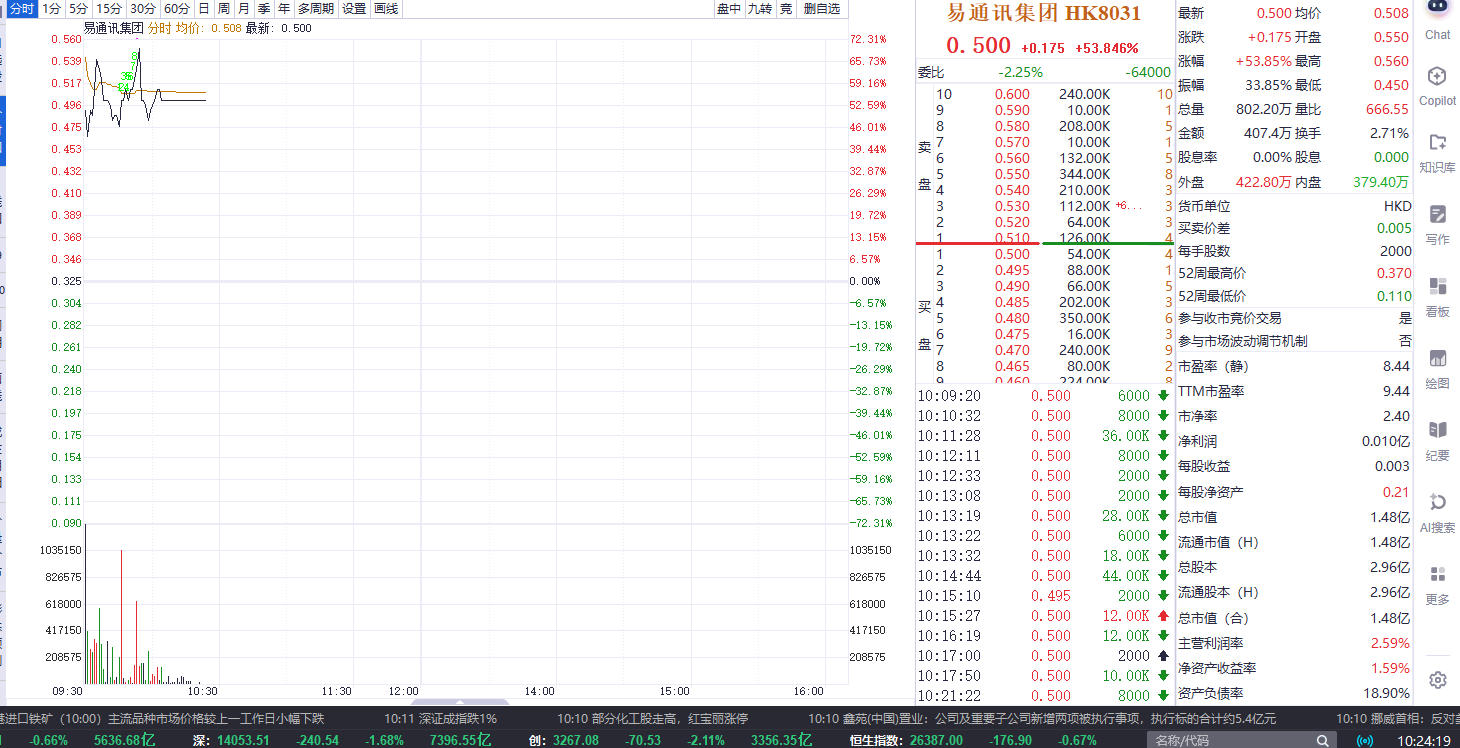This screenshot has height=748, width=1460.
Task: Open the 鑫苑(中国)置业 news headline
Action: [1043, 719]
